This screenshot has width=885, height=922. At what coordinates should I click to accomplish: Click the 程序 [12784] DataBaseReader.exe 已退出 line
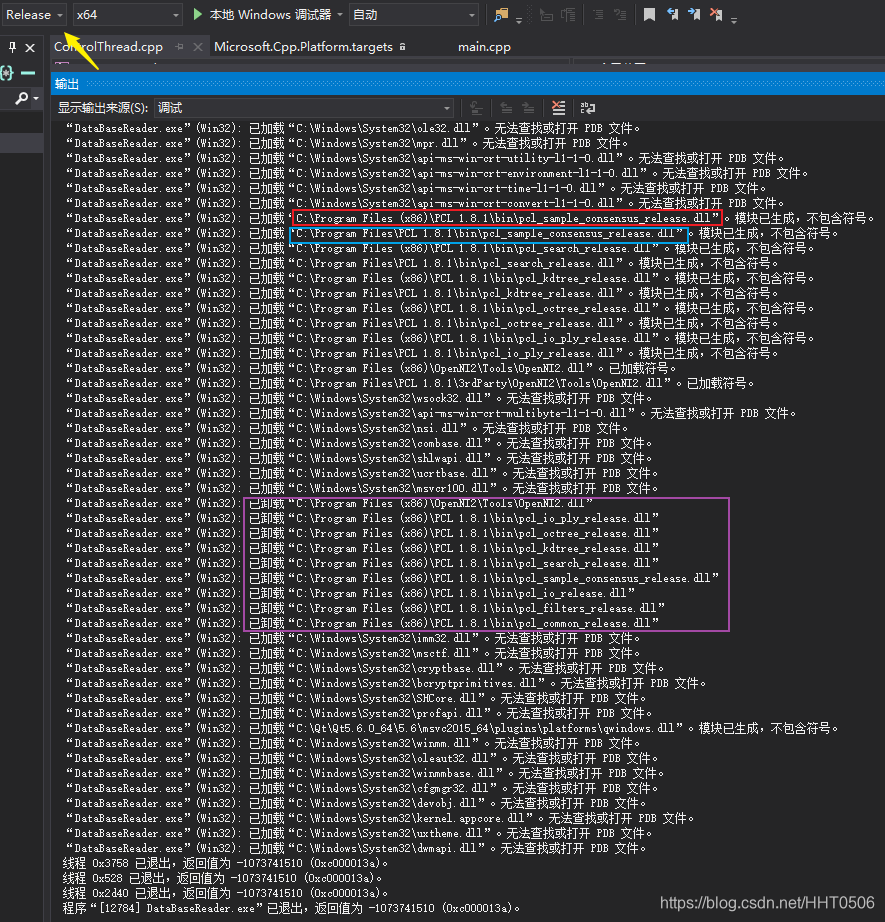[291, 908]
